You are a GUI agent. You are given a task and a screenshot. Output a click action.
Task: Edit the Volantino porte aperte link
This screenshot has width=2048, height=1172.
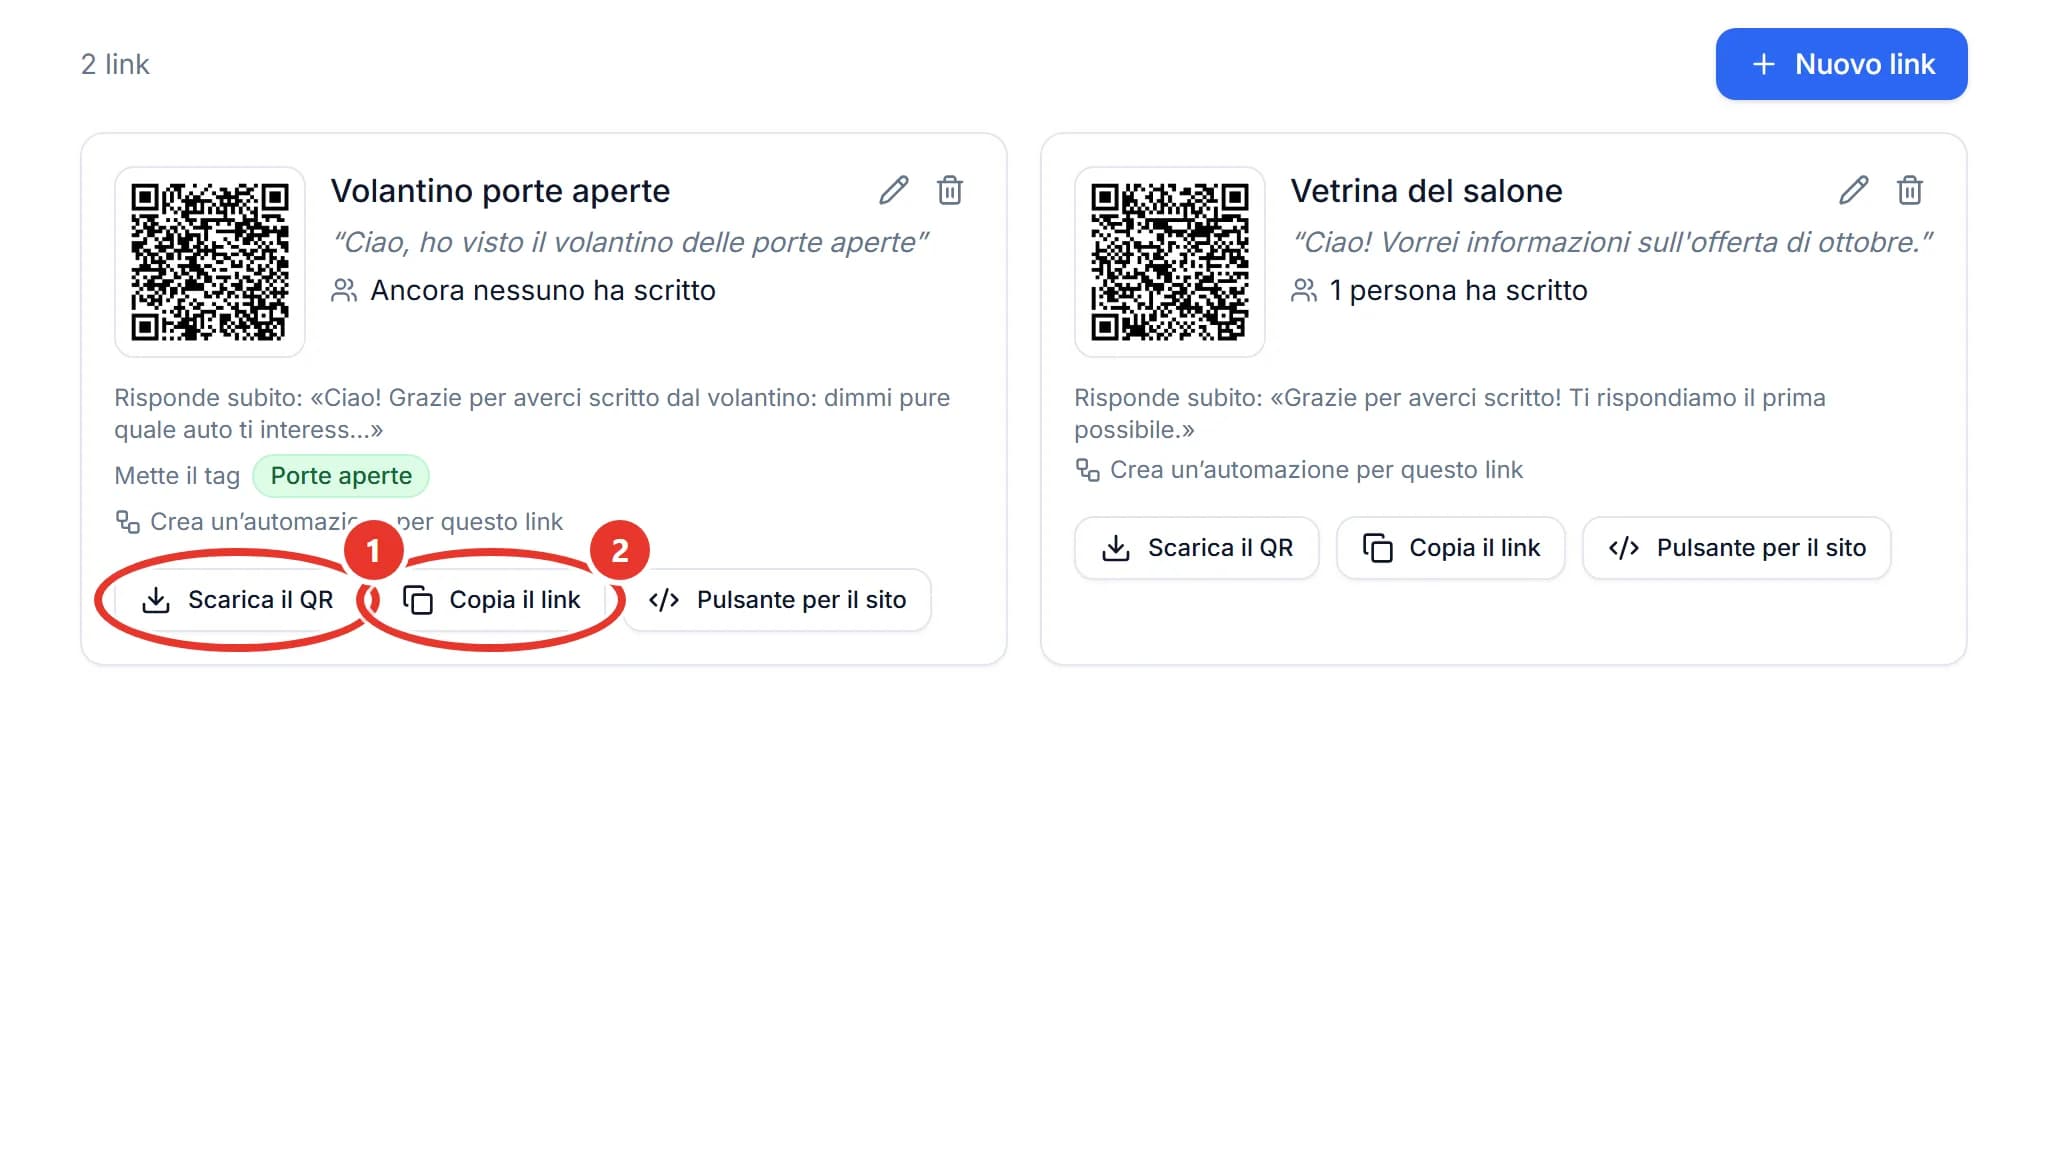coord(893,190)
